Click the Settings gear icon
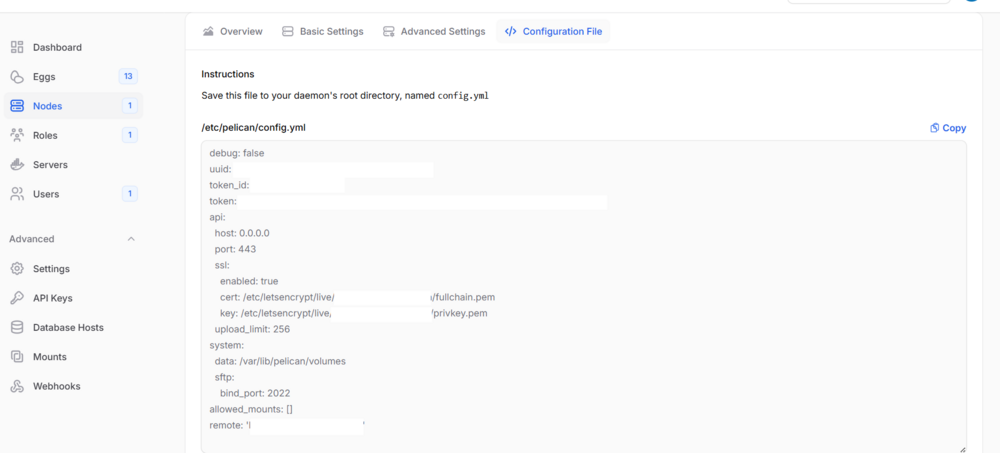This screenshot has height=453, width=1000. (17, 269)
